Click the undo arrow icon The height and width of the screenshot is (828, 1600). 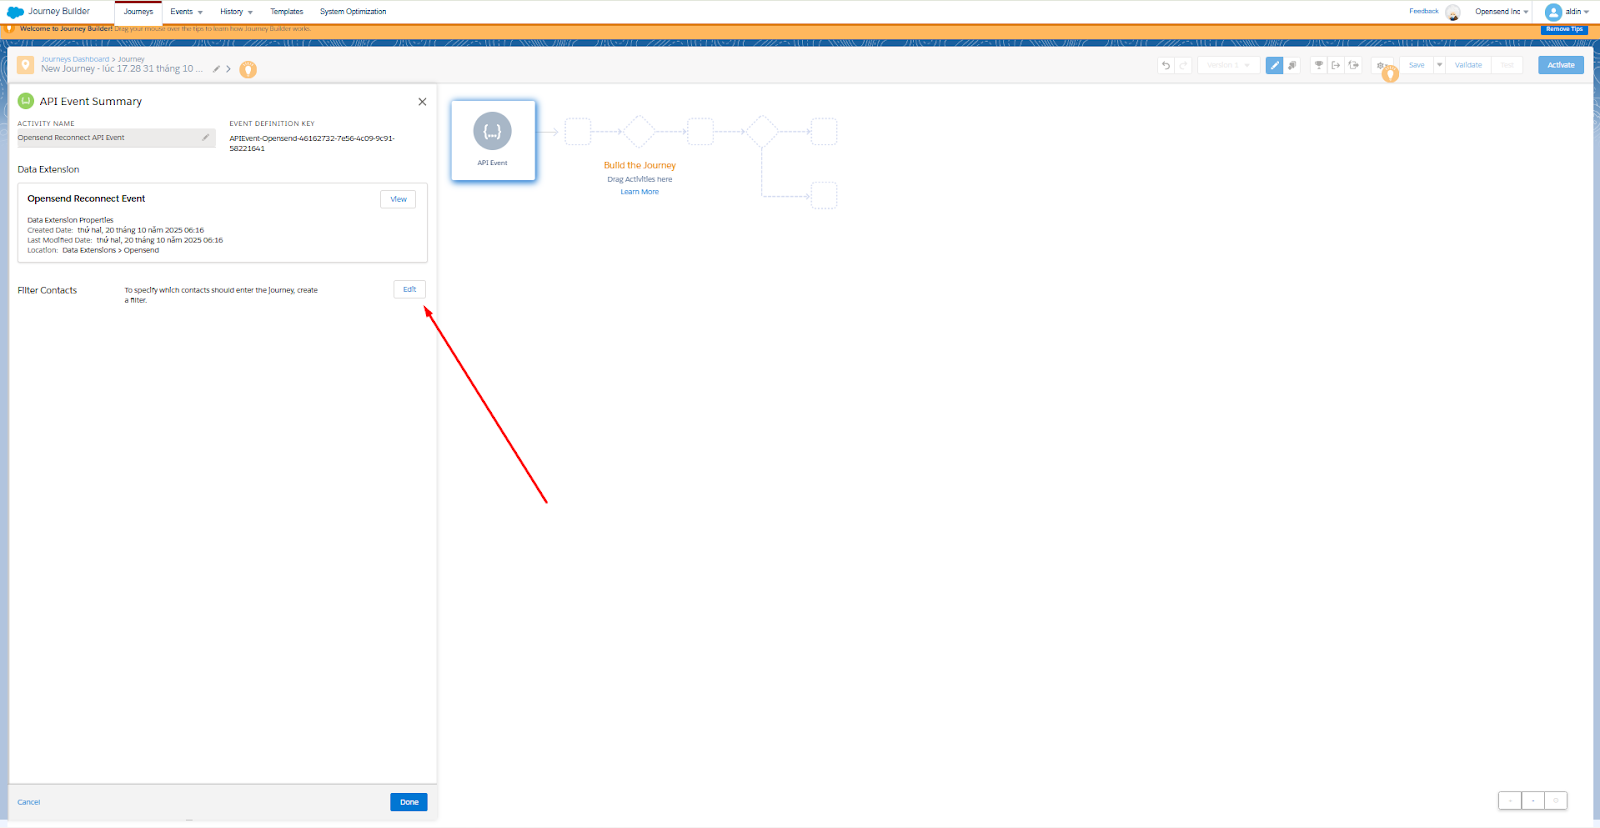point(1166,65)
